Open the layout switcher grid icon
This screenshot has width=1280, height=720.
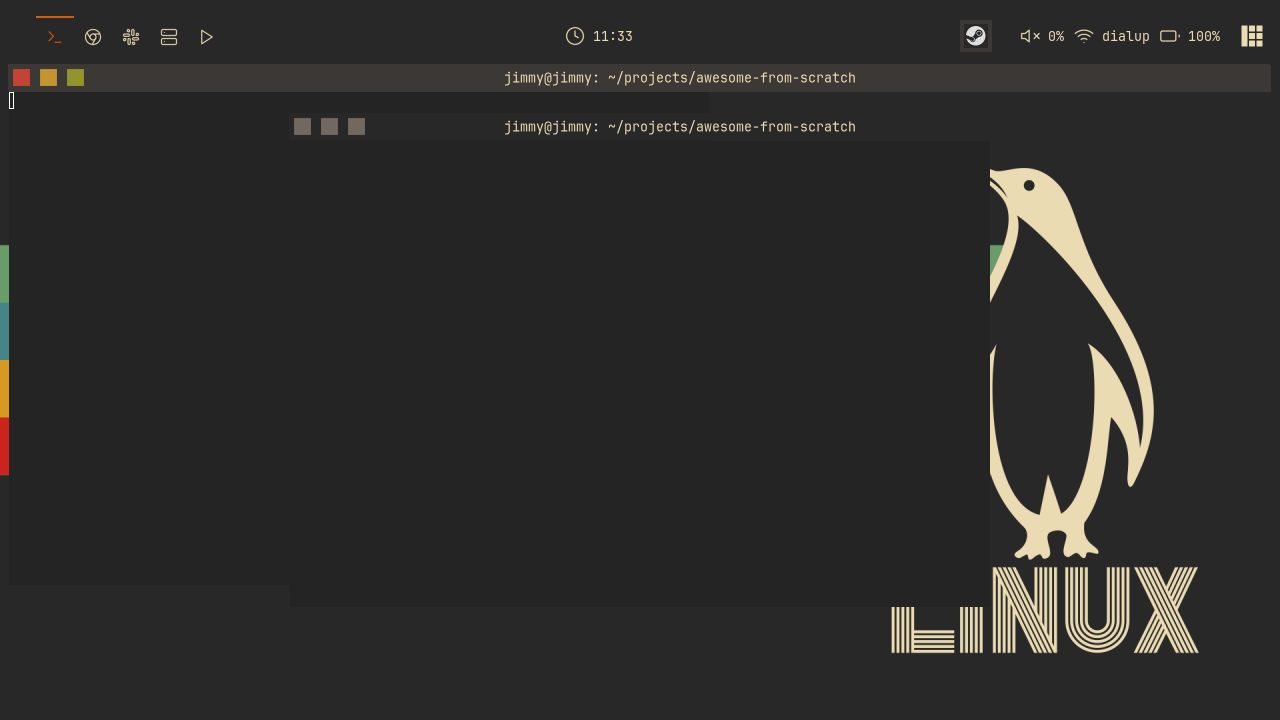tap(1252, 36)
